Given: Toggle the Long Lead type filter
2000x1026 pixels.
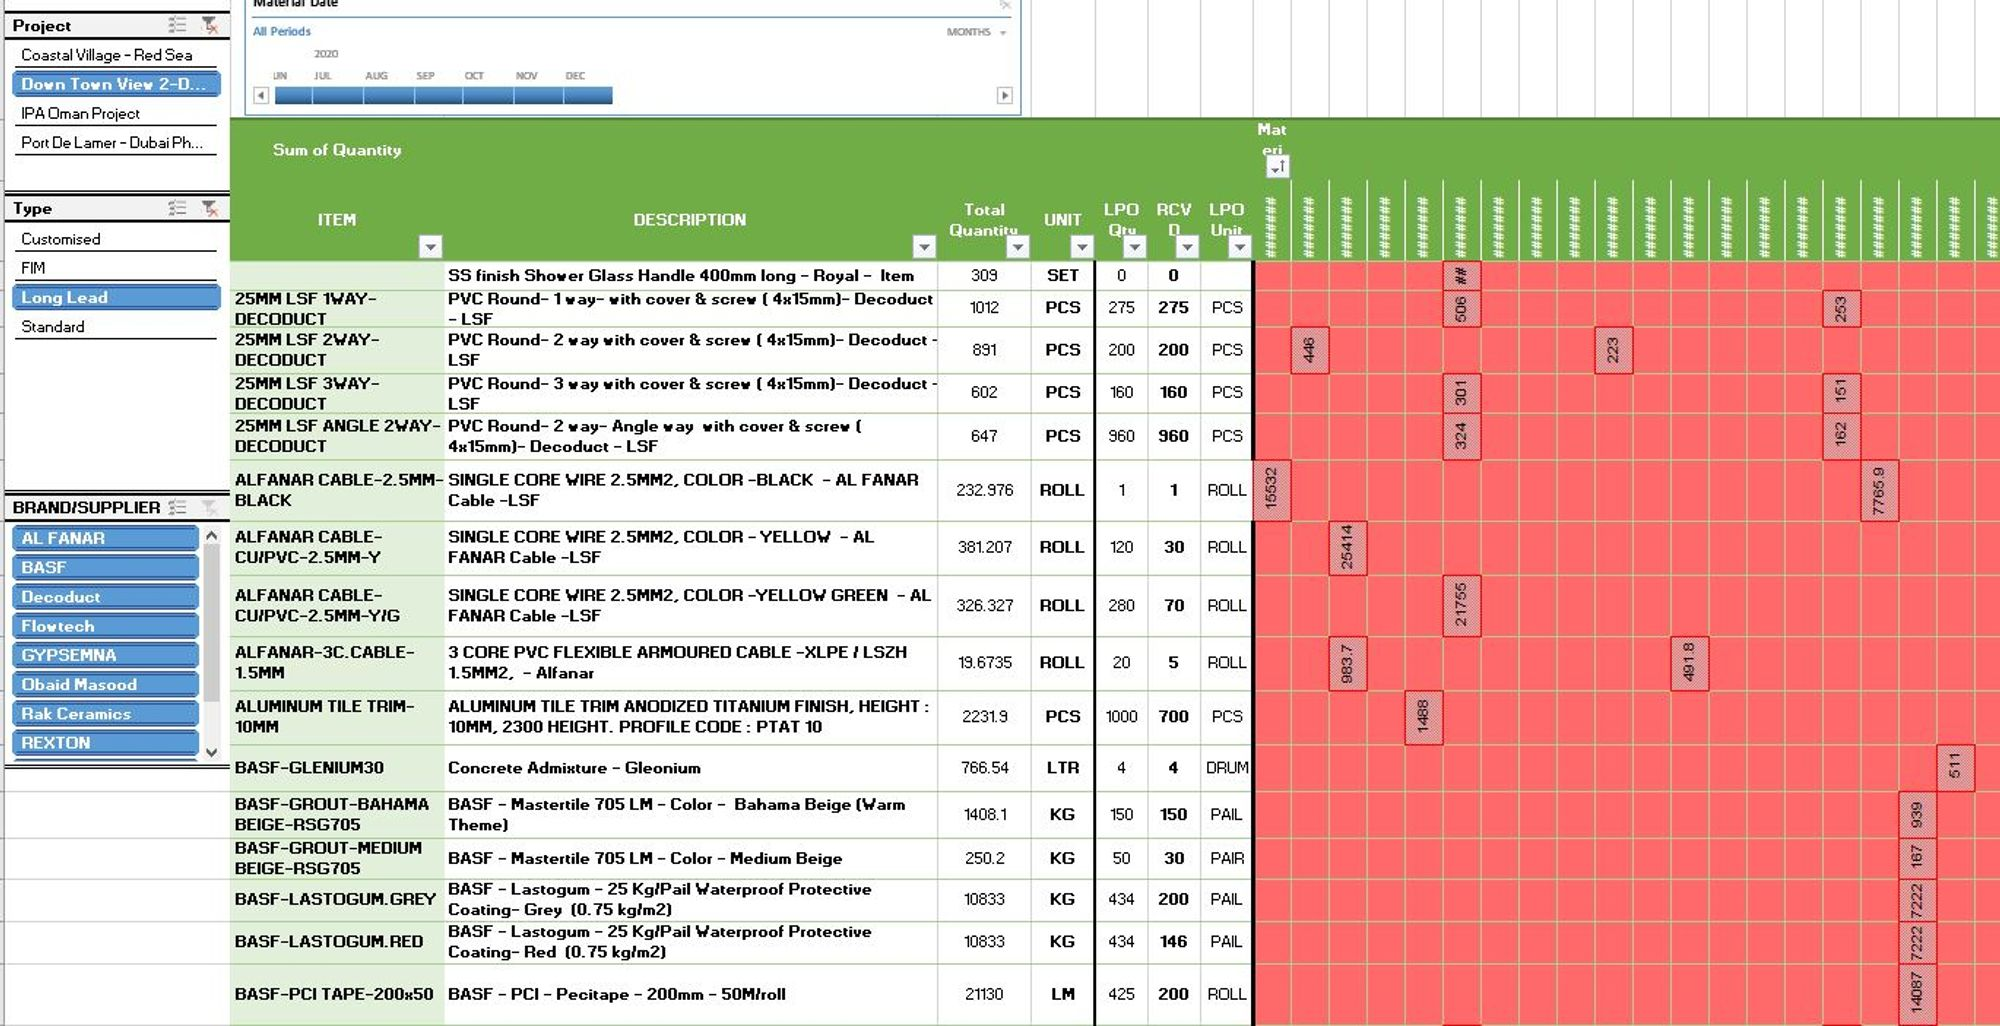Looking at the screenshot, I should click(115, 297).
